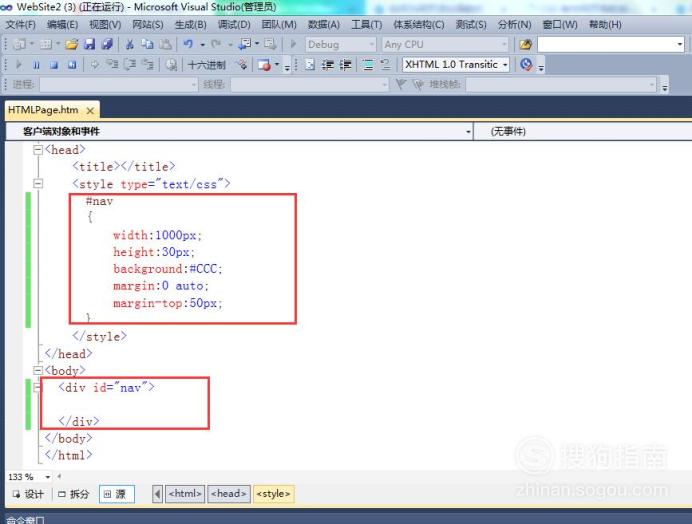Click the Continue debug arrow icon

tap(19, 65)
